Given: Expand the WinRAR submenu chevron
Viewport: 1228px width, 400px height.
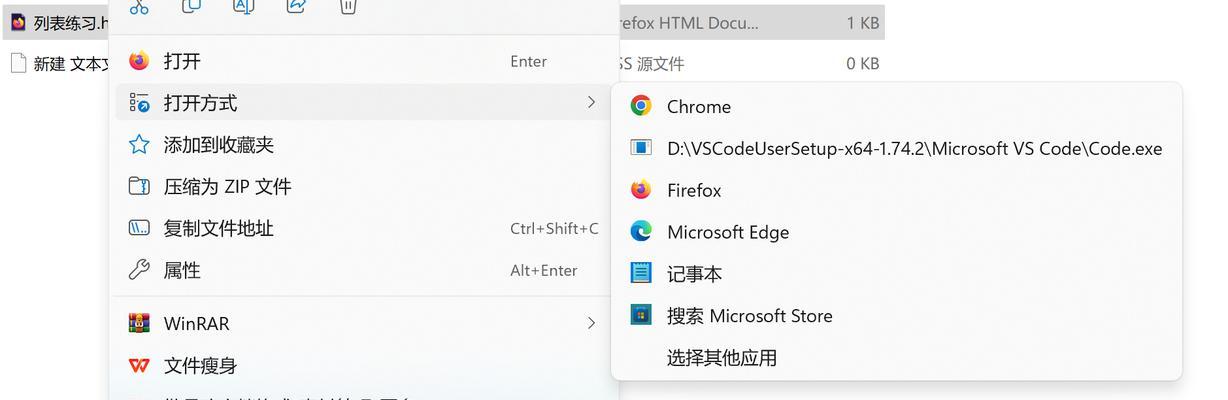Looking at the screenshot, I should (x=591, y=323).
